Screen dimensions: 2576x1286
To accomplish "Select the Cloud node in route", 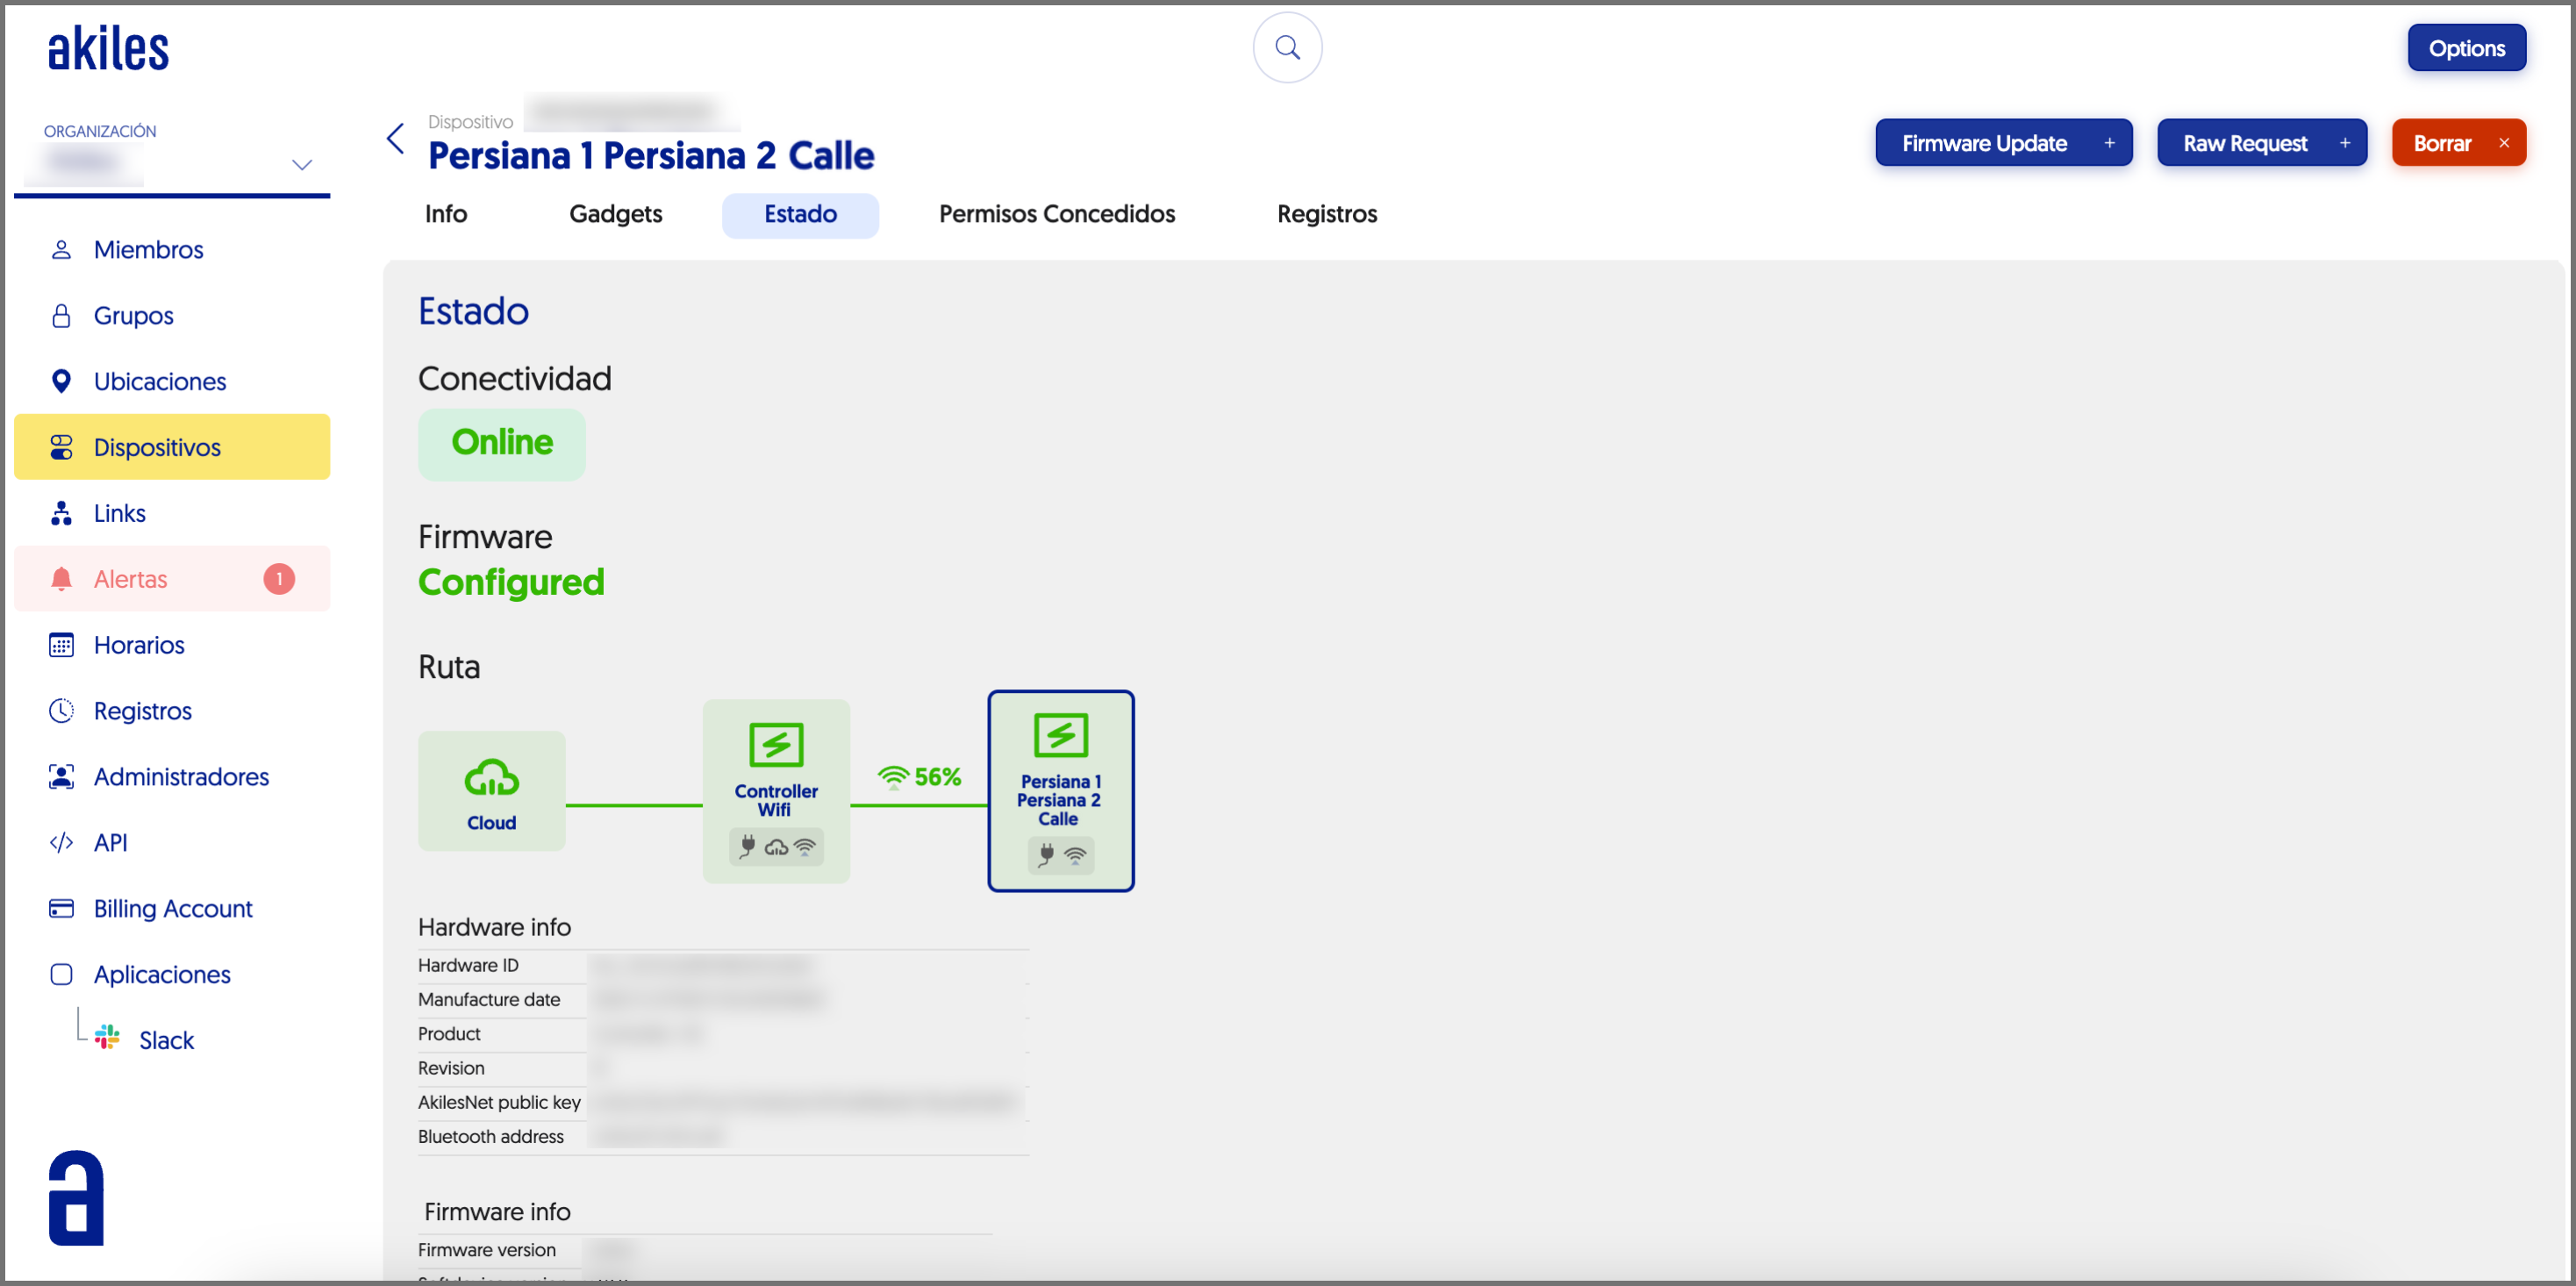I will click(491, 791).
